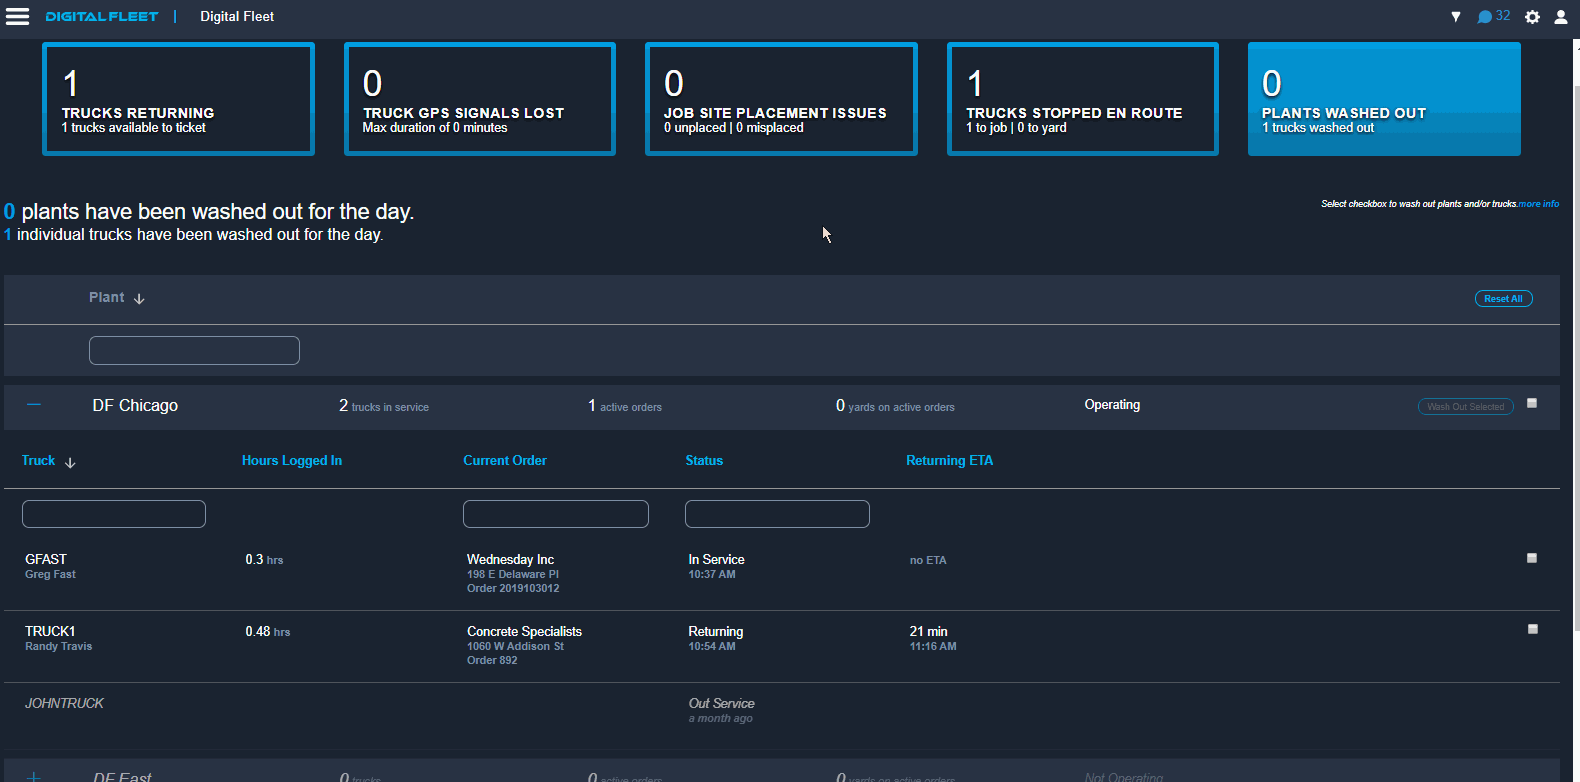The height and width of the screenshot is (782, 1580).
Task: Focus the Plant filter text field
Action: (x=194, y=350)
